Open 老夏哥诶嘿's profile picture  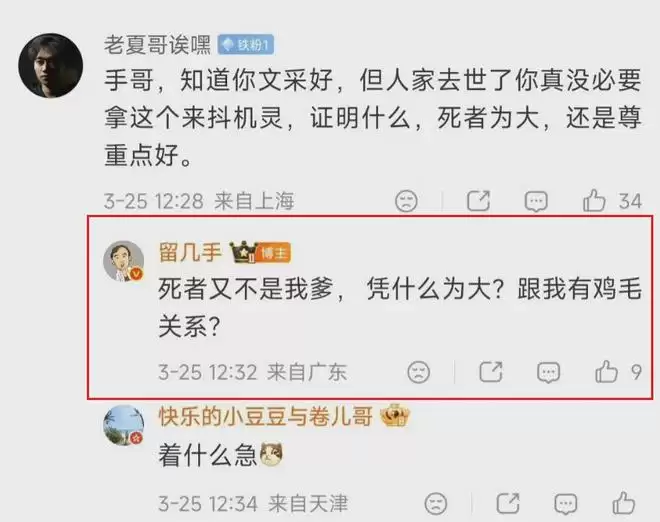click(x=51, y=66)
